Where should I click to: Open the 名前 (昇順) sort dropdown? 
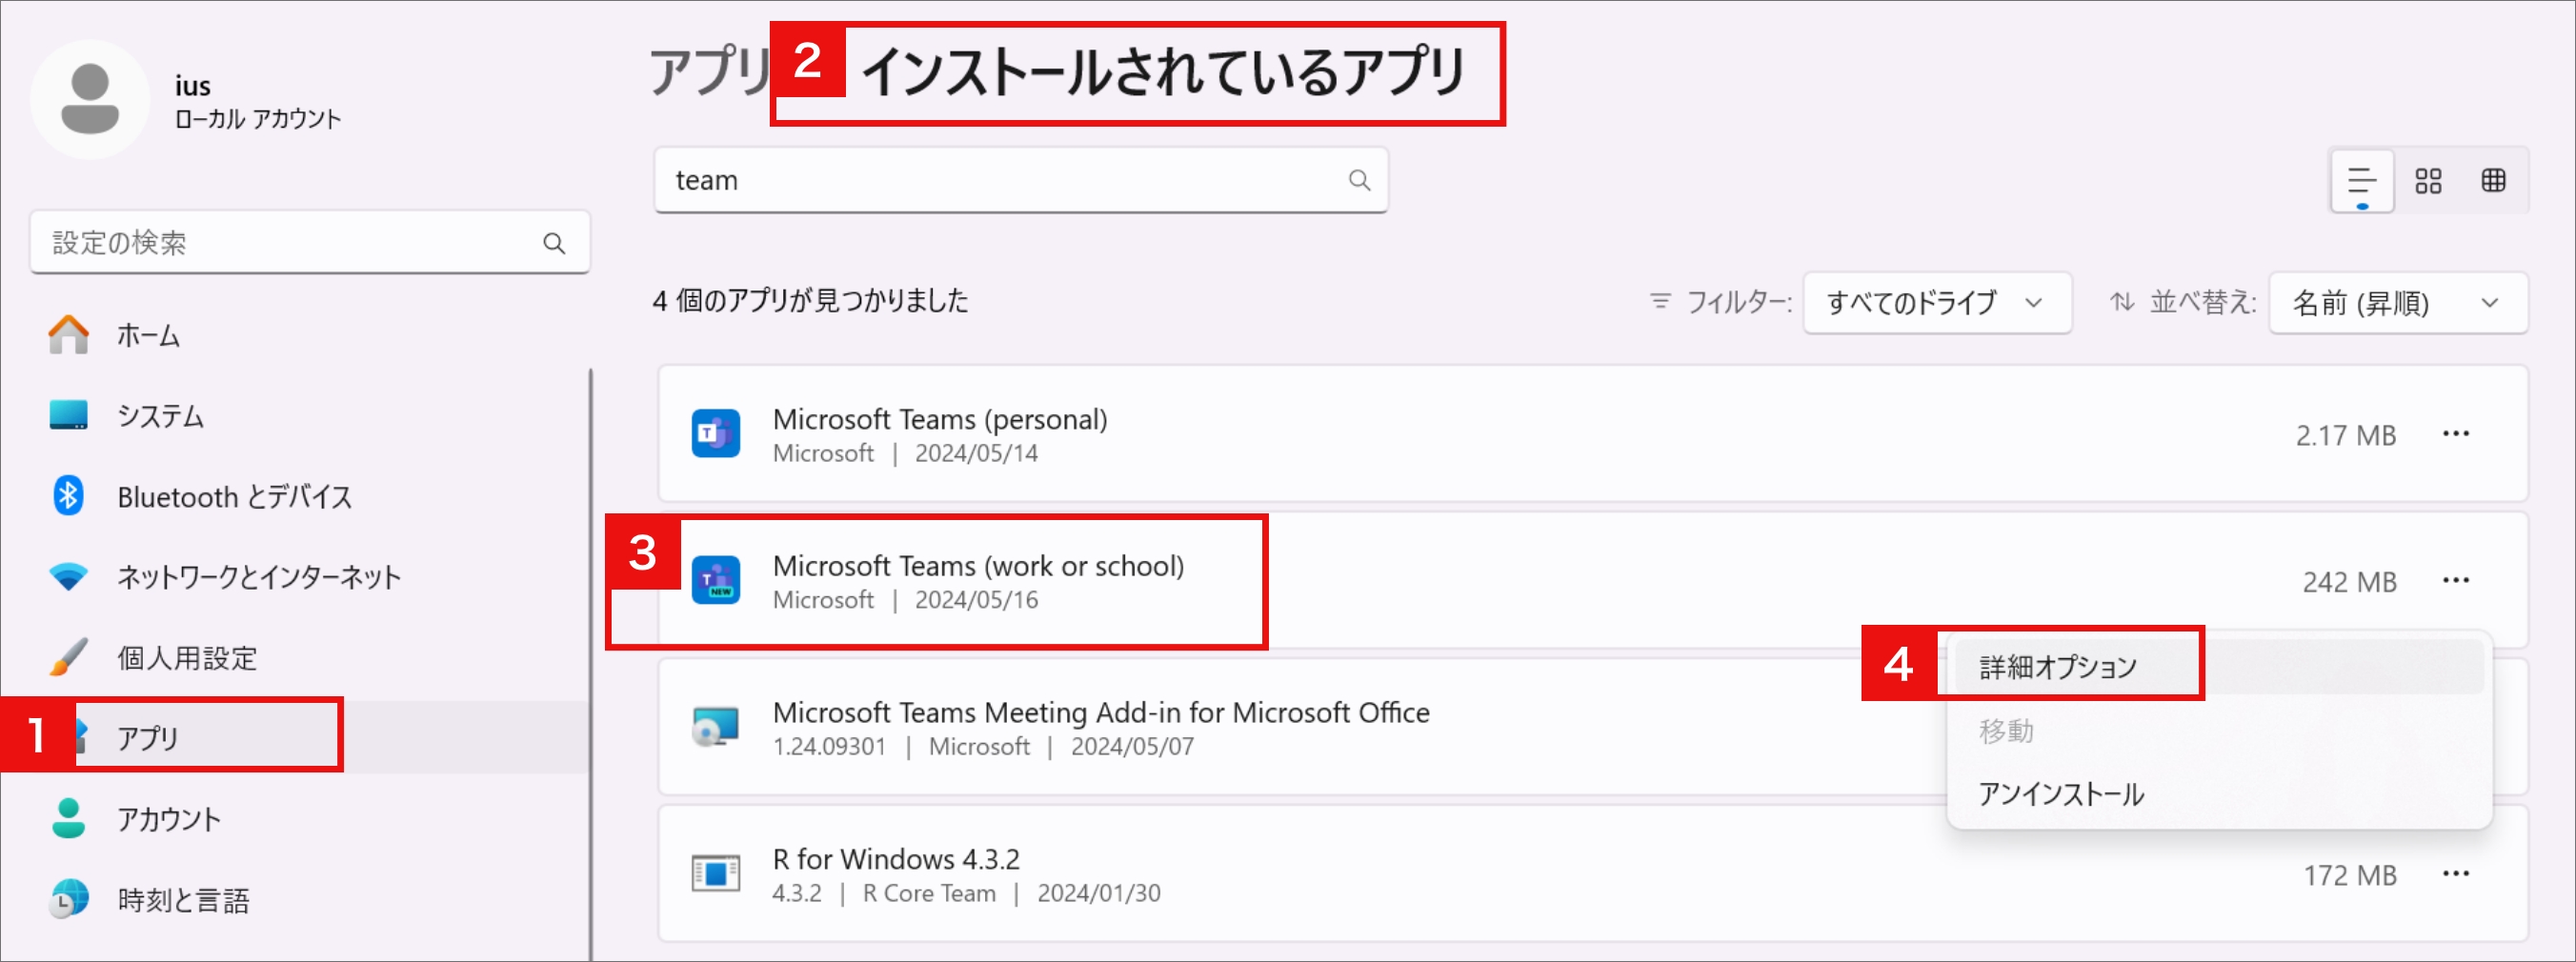2398,302
